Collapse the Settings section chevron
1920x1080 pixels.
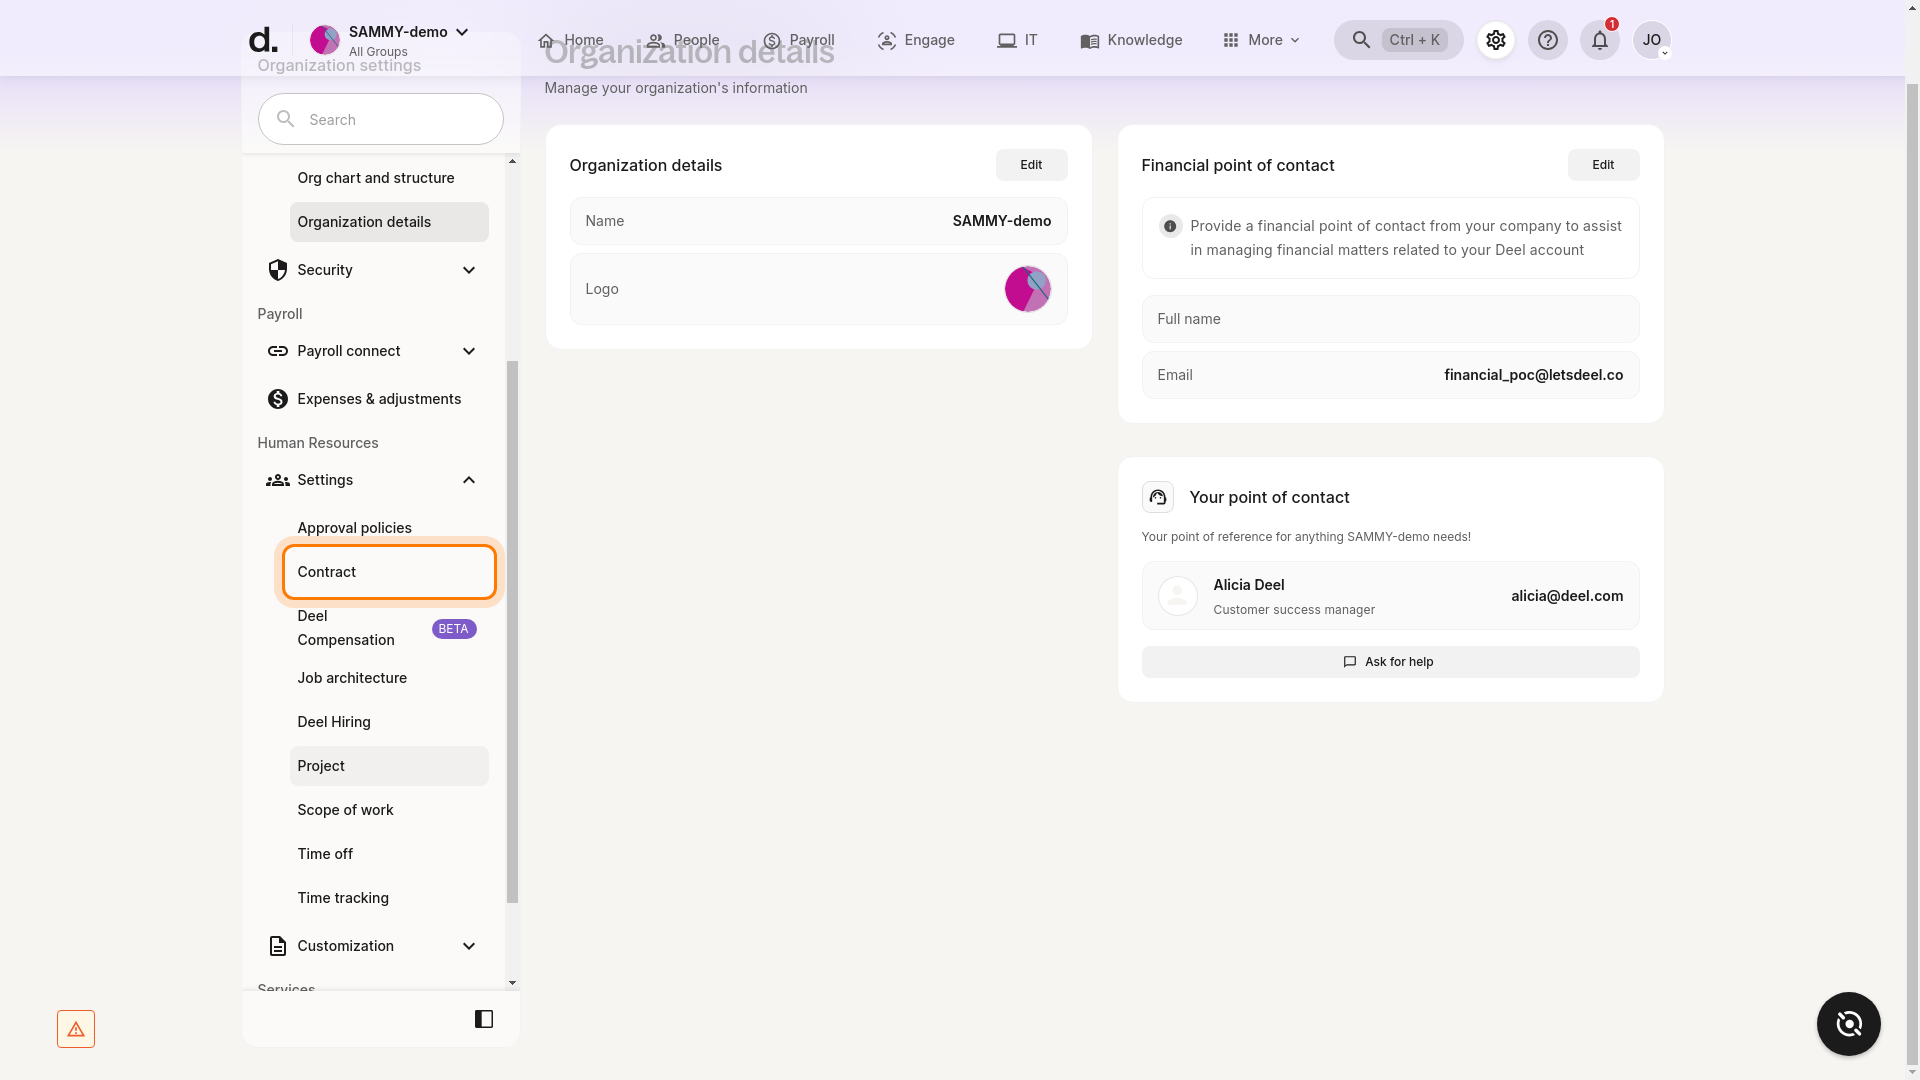[x=469, y=480]
